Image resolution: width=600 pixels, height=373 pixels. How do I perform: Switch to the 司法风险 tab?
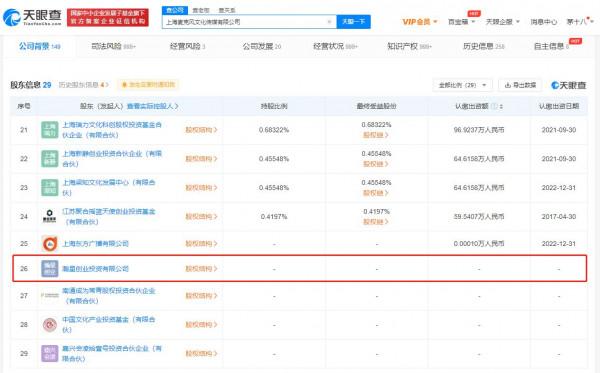pyautogui.click(x=113, y=46)
